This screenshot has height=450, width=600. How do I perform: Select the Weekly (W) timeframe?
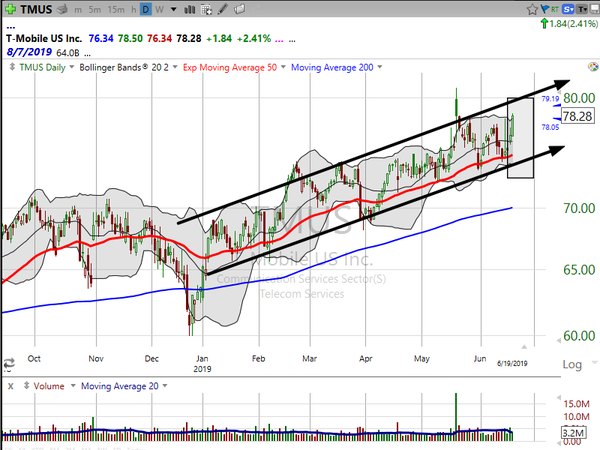pos(160,10)
